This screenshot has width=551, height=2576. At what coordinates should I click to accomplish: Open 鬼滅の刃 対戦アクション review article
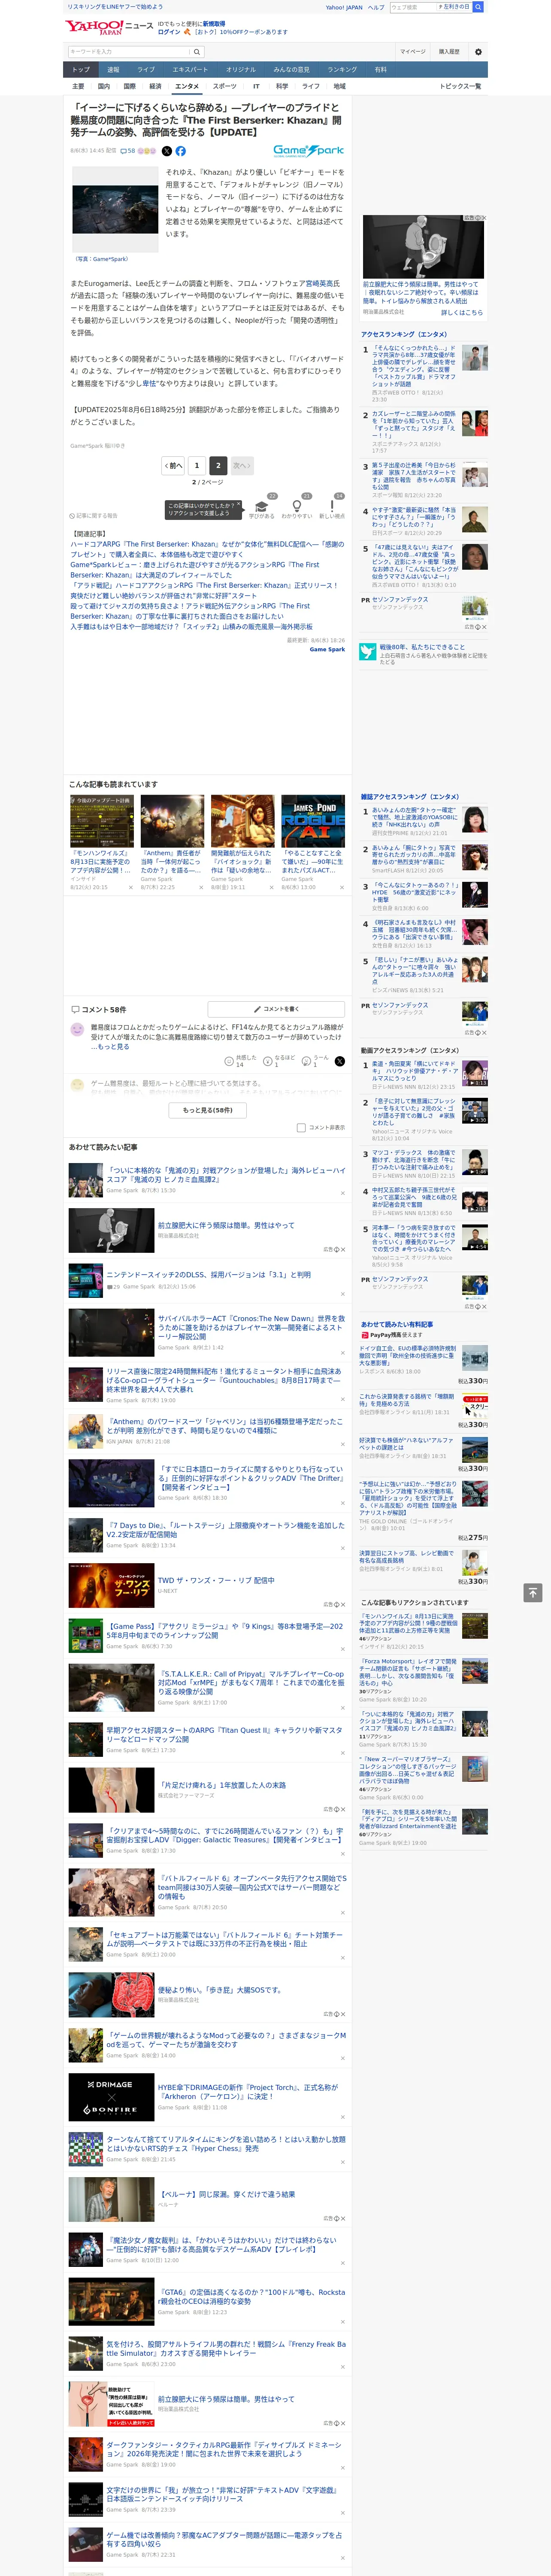226,1175
